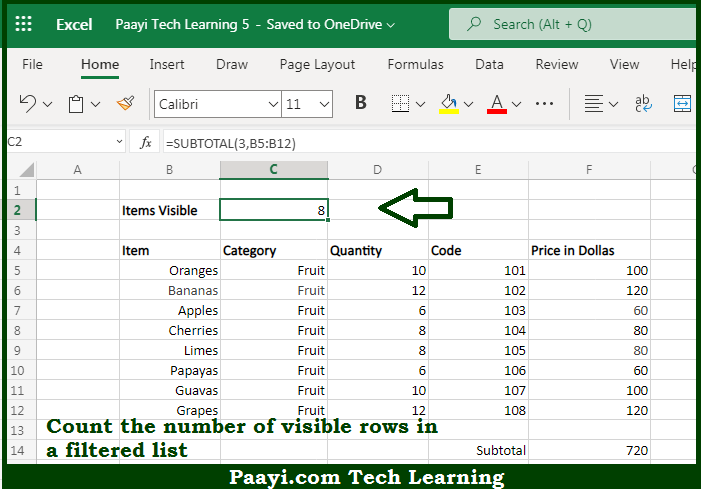This screenshot has height=489, width=701.
Task: Click the Search box in title bar
Action: [572, 24]
